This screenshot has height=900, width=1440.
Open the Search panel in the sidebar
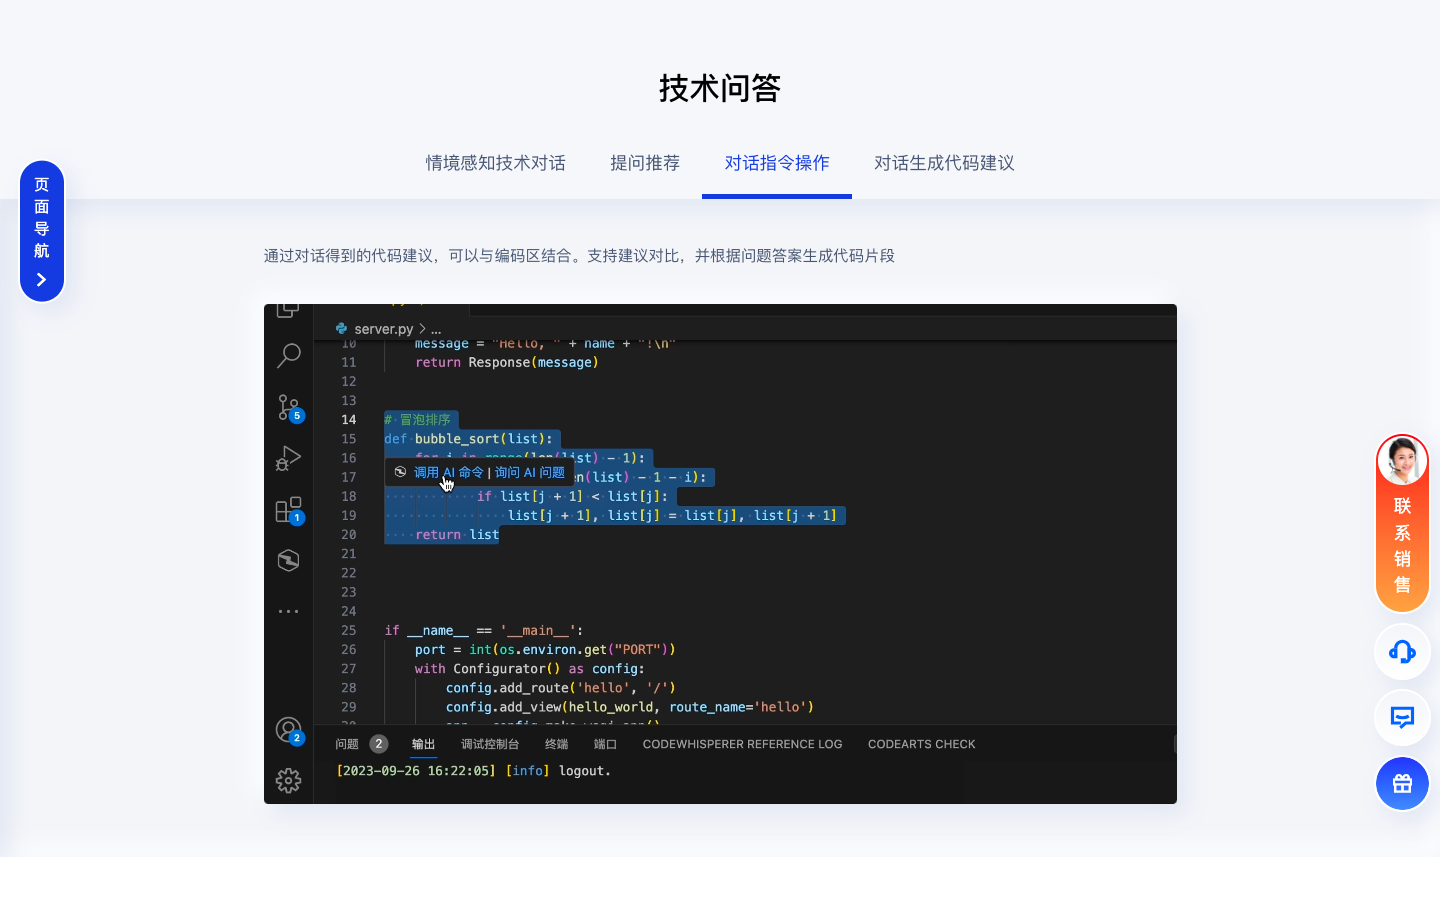pyautogui.click(x=289, y=356)
